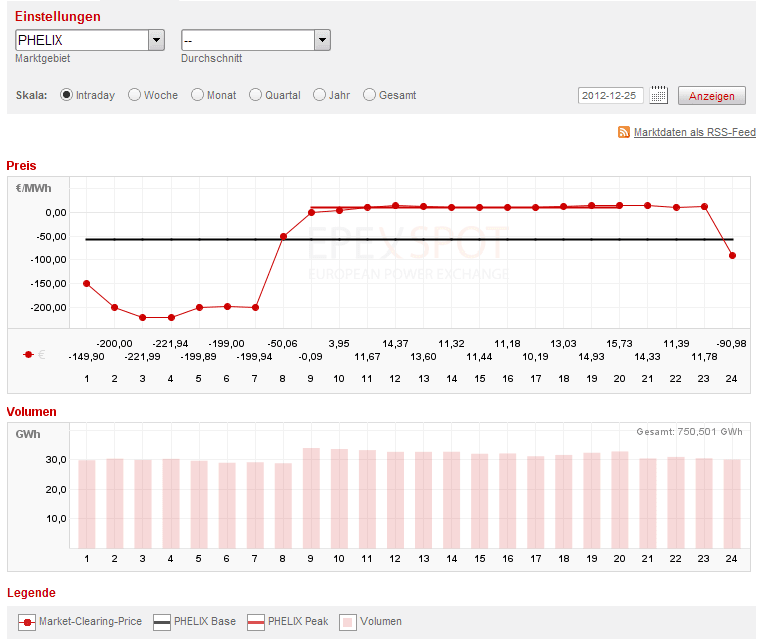Click the PHELIX Base legend label
The height and width of the screenshot is (644, 761).
pyautogui.click(x=205, y=621)
